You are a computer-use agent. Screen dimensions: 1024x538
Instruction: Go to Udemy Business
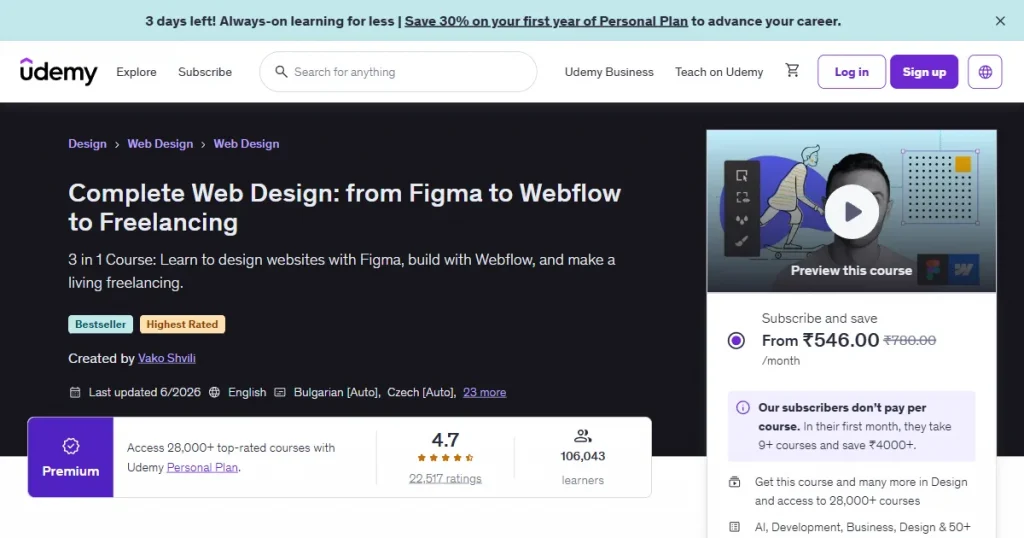point(609,72)
